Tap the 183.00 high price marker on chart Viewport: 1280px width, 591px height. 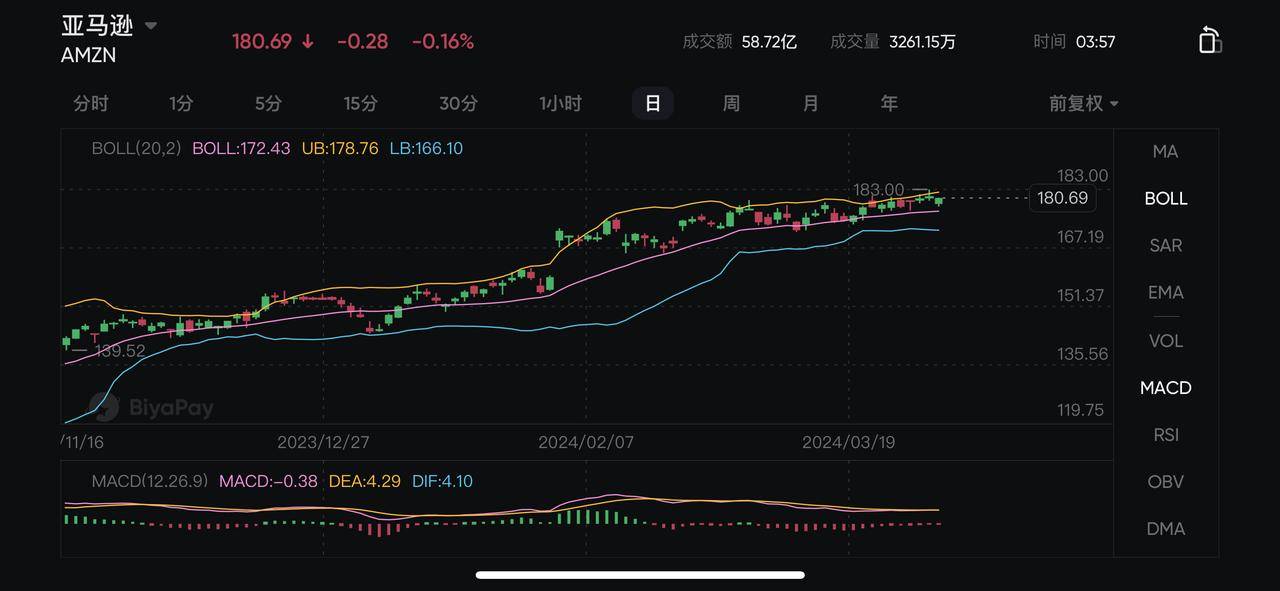878,189
